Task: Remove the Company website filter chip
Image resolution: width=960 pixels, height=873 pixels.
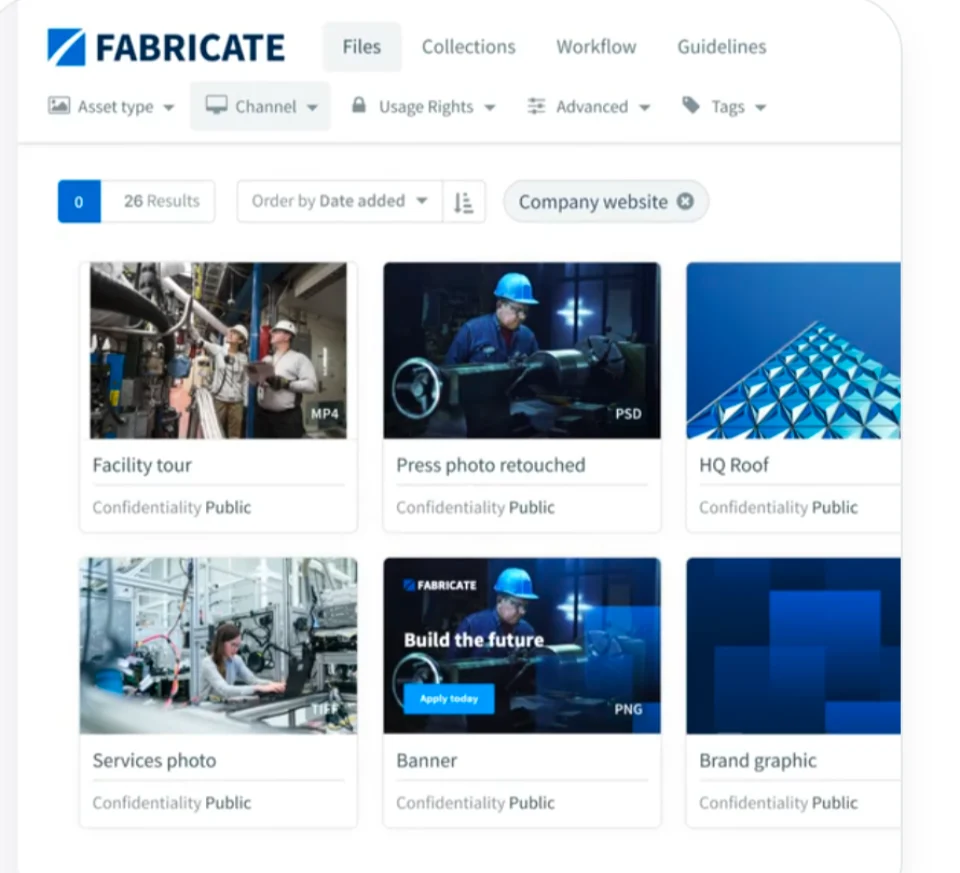Action: pos(685,201)
